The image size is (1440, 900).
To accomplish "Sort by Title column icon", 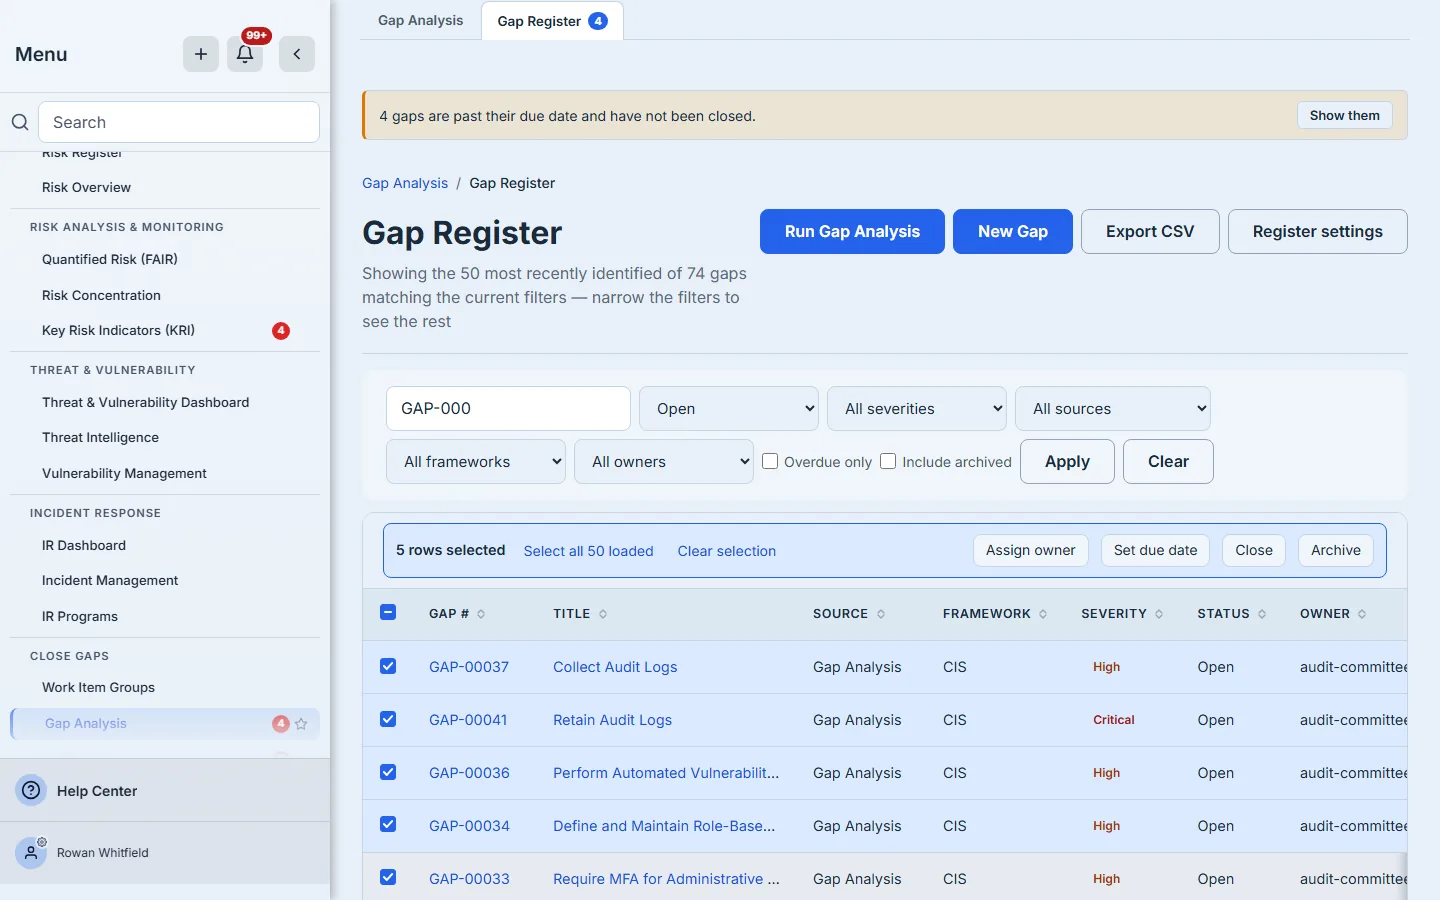I will pyautogui.click(x=603, y=614).
